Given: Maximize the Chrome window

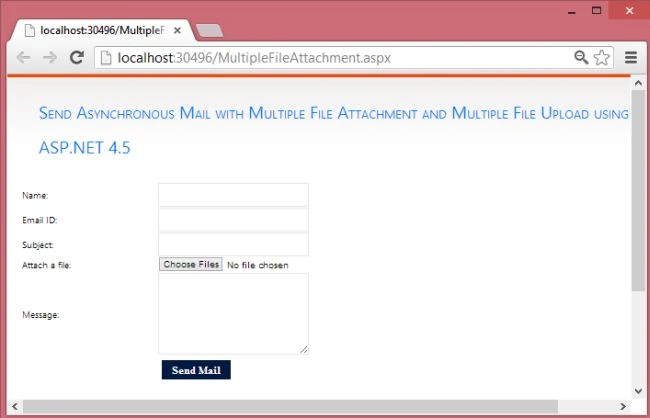Looking at the screenshot, I should (x=596, y=11).
